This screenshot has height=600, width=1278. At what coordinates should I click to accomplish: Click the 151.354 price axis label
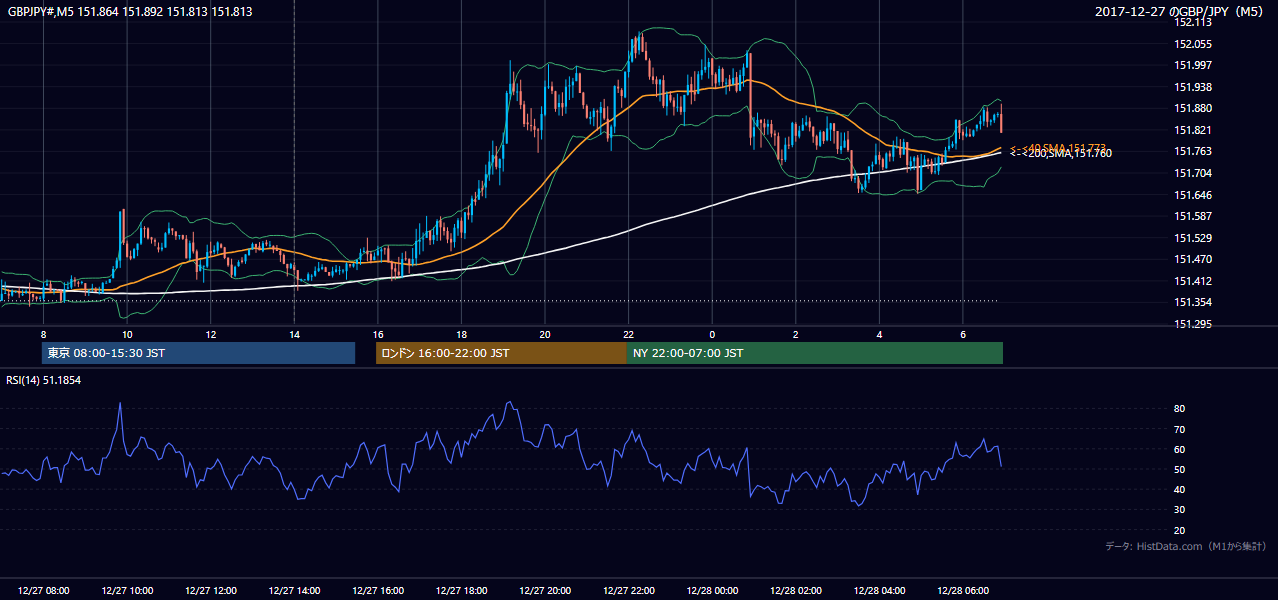1193,302
